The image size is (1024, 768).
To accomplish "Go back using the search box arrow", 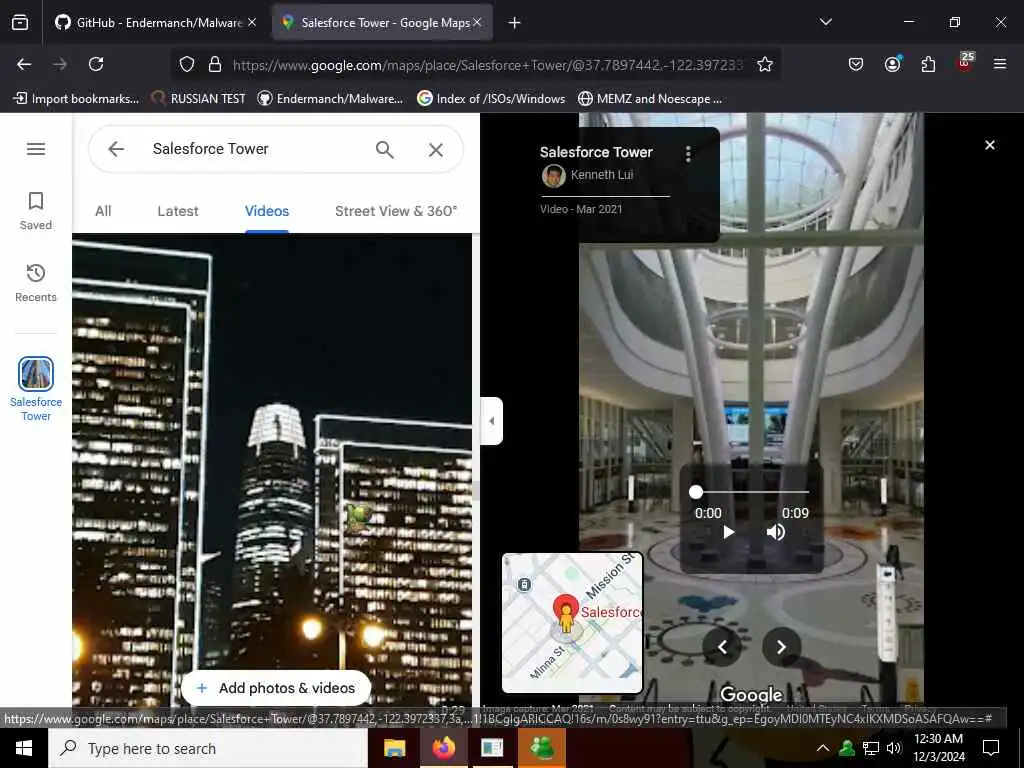I will pos(116,149).
